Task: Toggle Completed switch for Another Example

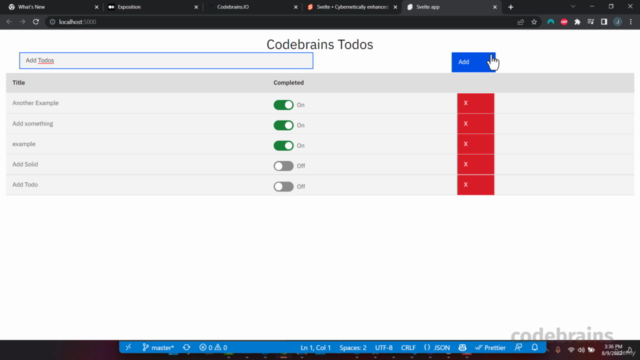Action: 283,105
